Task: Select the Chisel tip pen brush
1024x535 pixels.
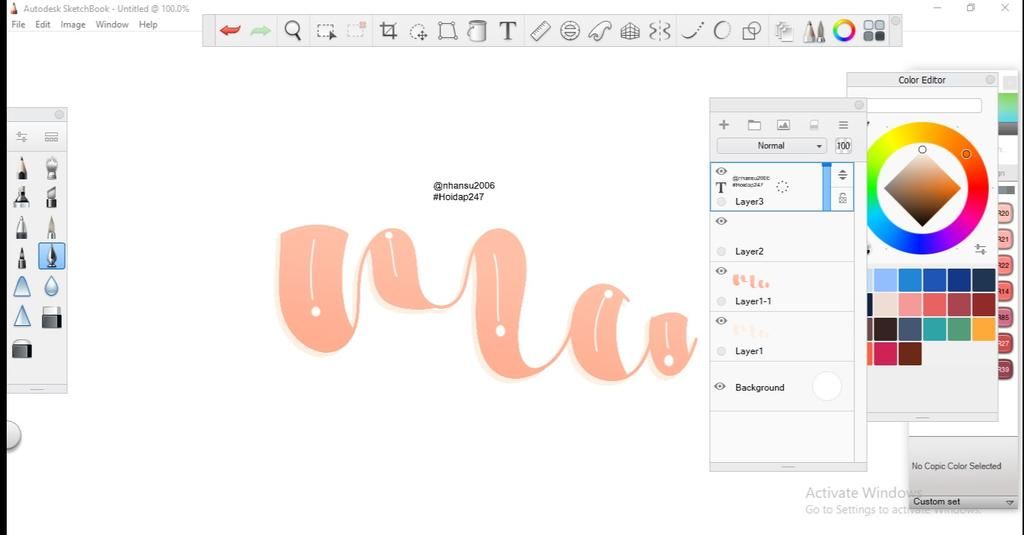Action: tap(52, 197)
